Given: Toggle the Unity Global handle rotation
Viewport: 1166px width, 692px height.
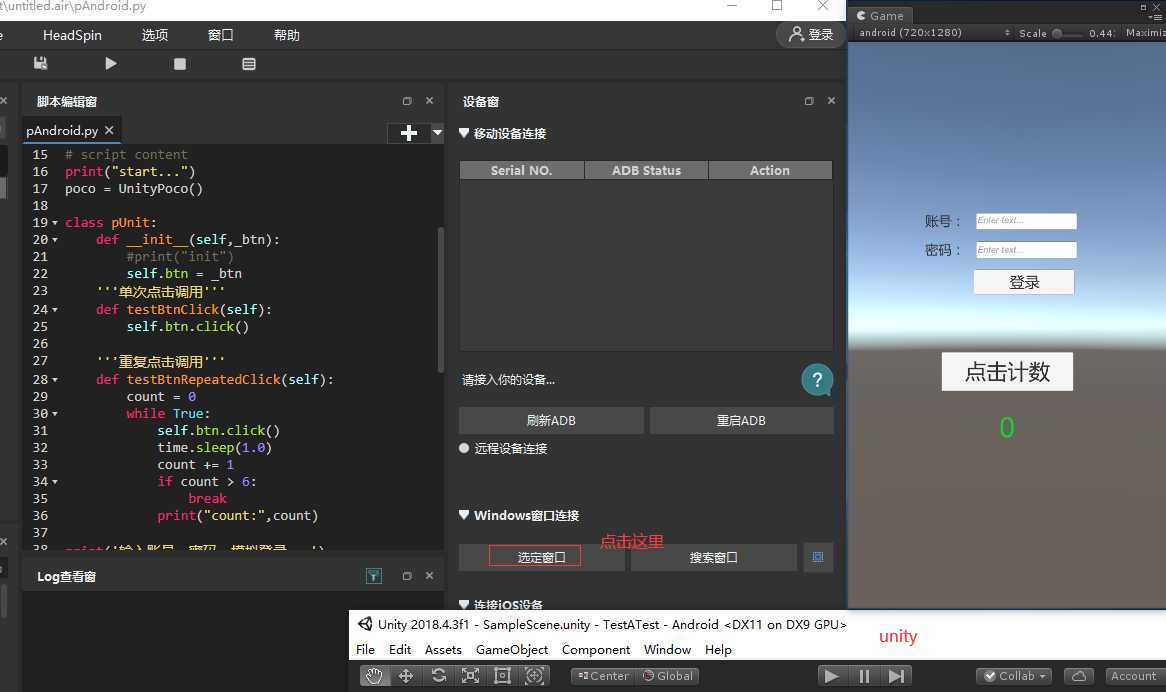Looking at the screenshot, I should coord(668,676).
